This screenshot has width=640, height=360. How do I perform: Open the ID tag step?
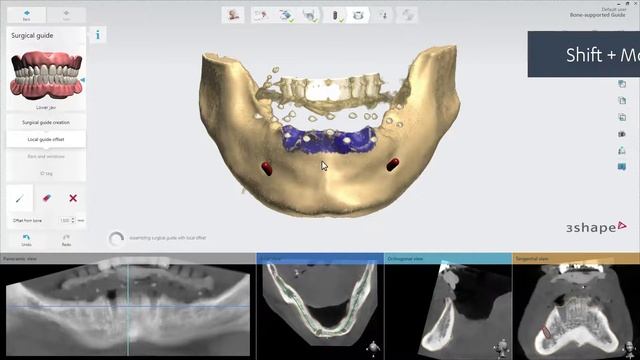(x=46, y=173)
